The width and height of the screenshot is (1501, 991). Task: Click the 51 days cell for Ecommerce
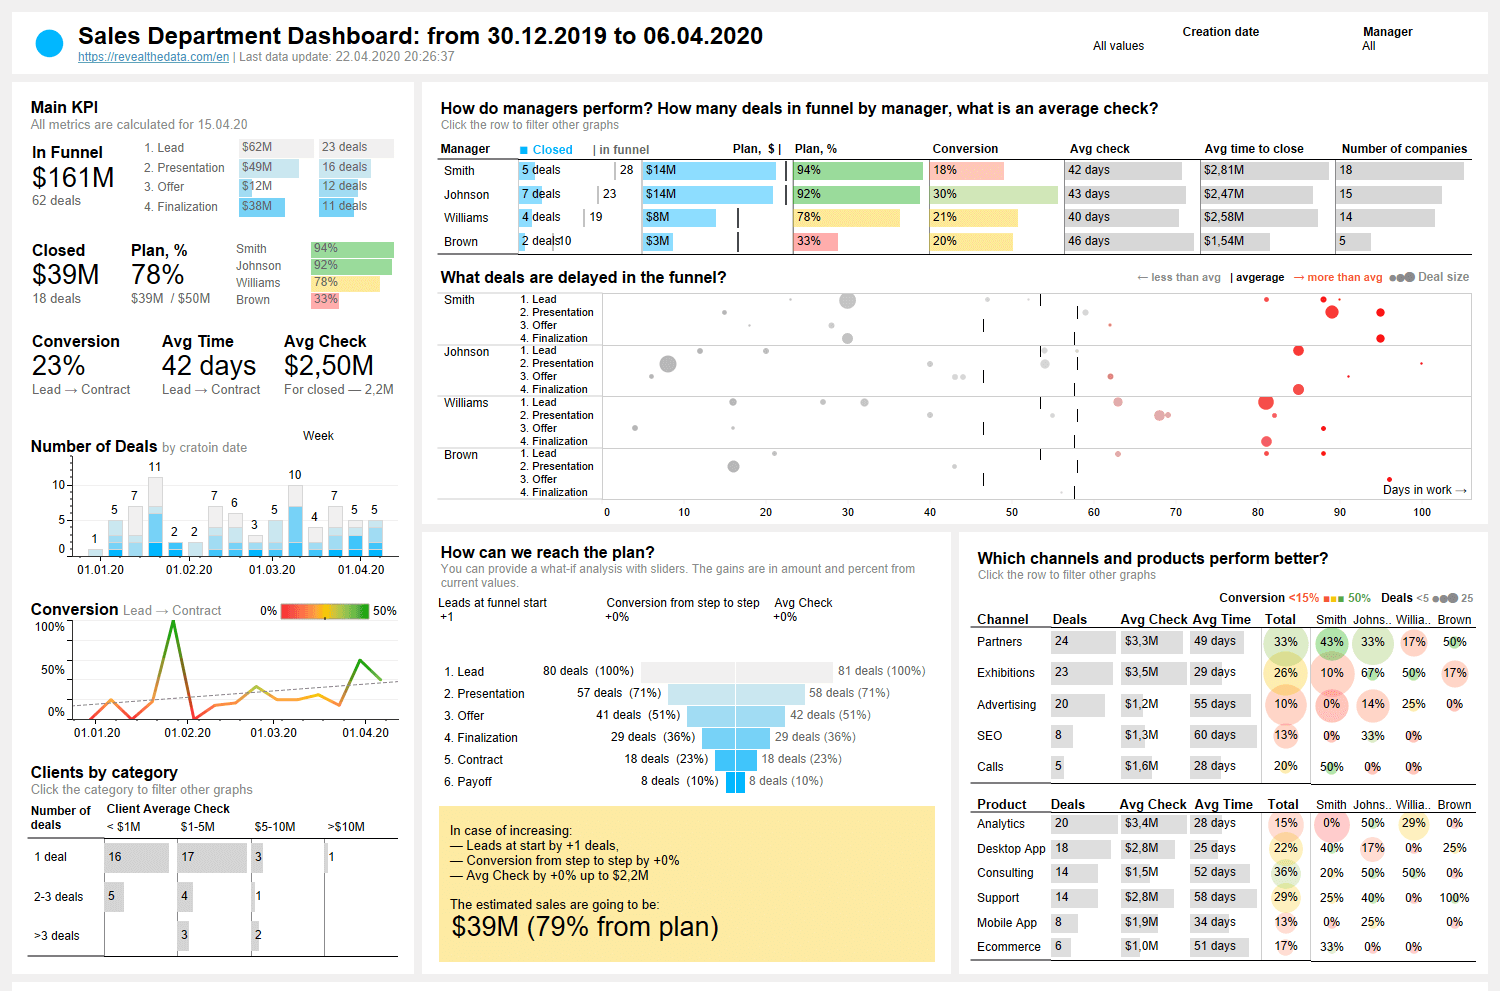(x=1221, y=946)
